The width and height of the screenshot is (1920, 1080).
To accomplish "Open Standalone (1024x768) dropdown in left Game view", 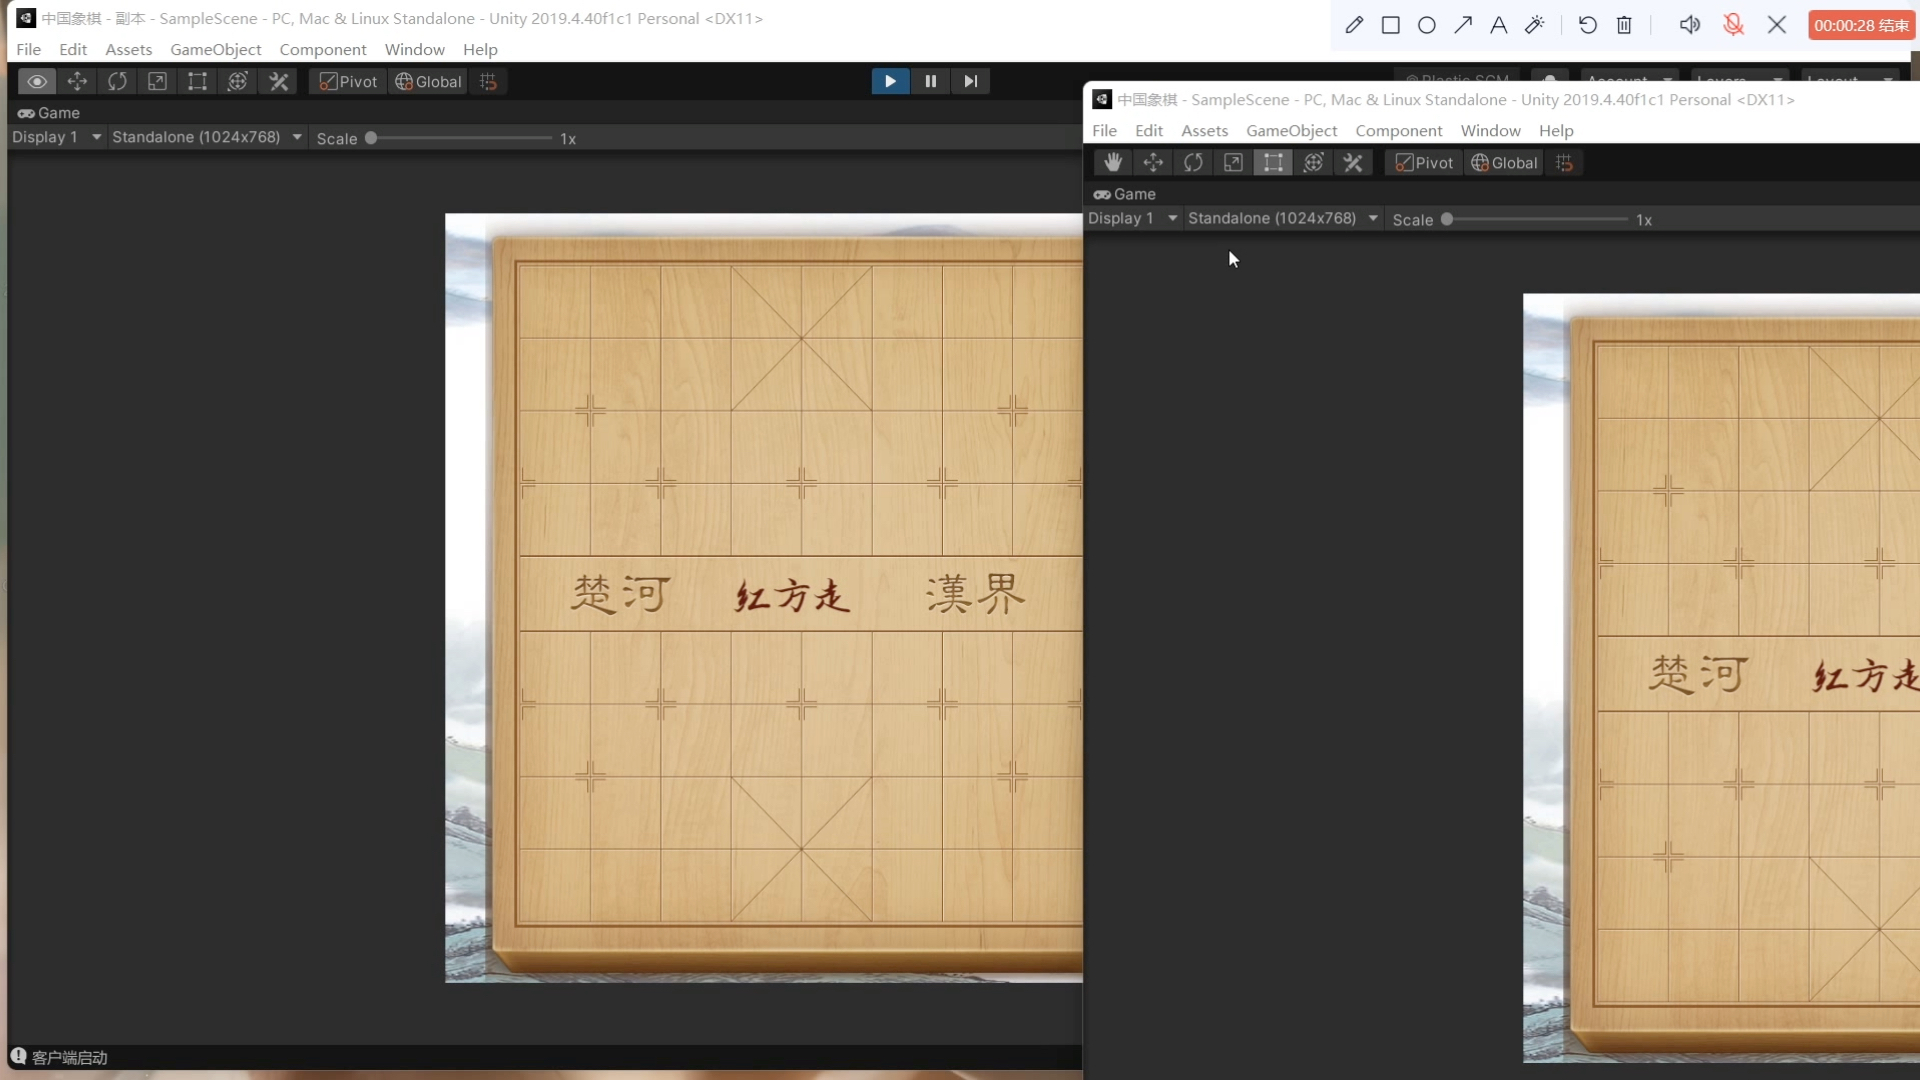I will [x=206, y=137].
